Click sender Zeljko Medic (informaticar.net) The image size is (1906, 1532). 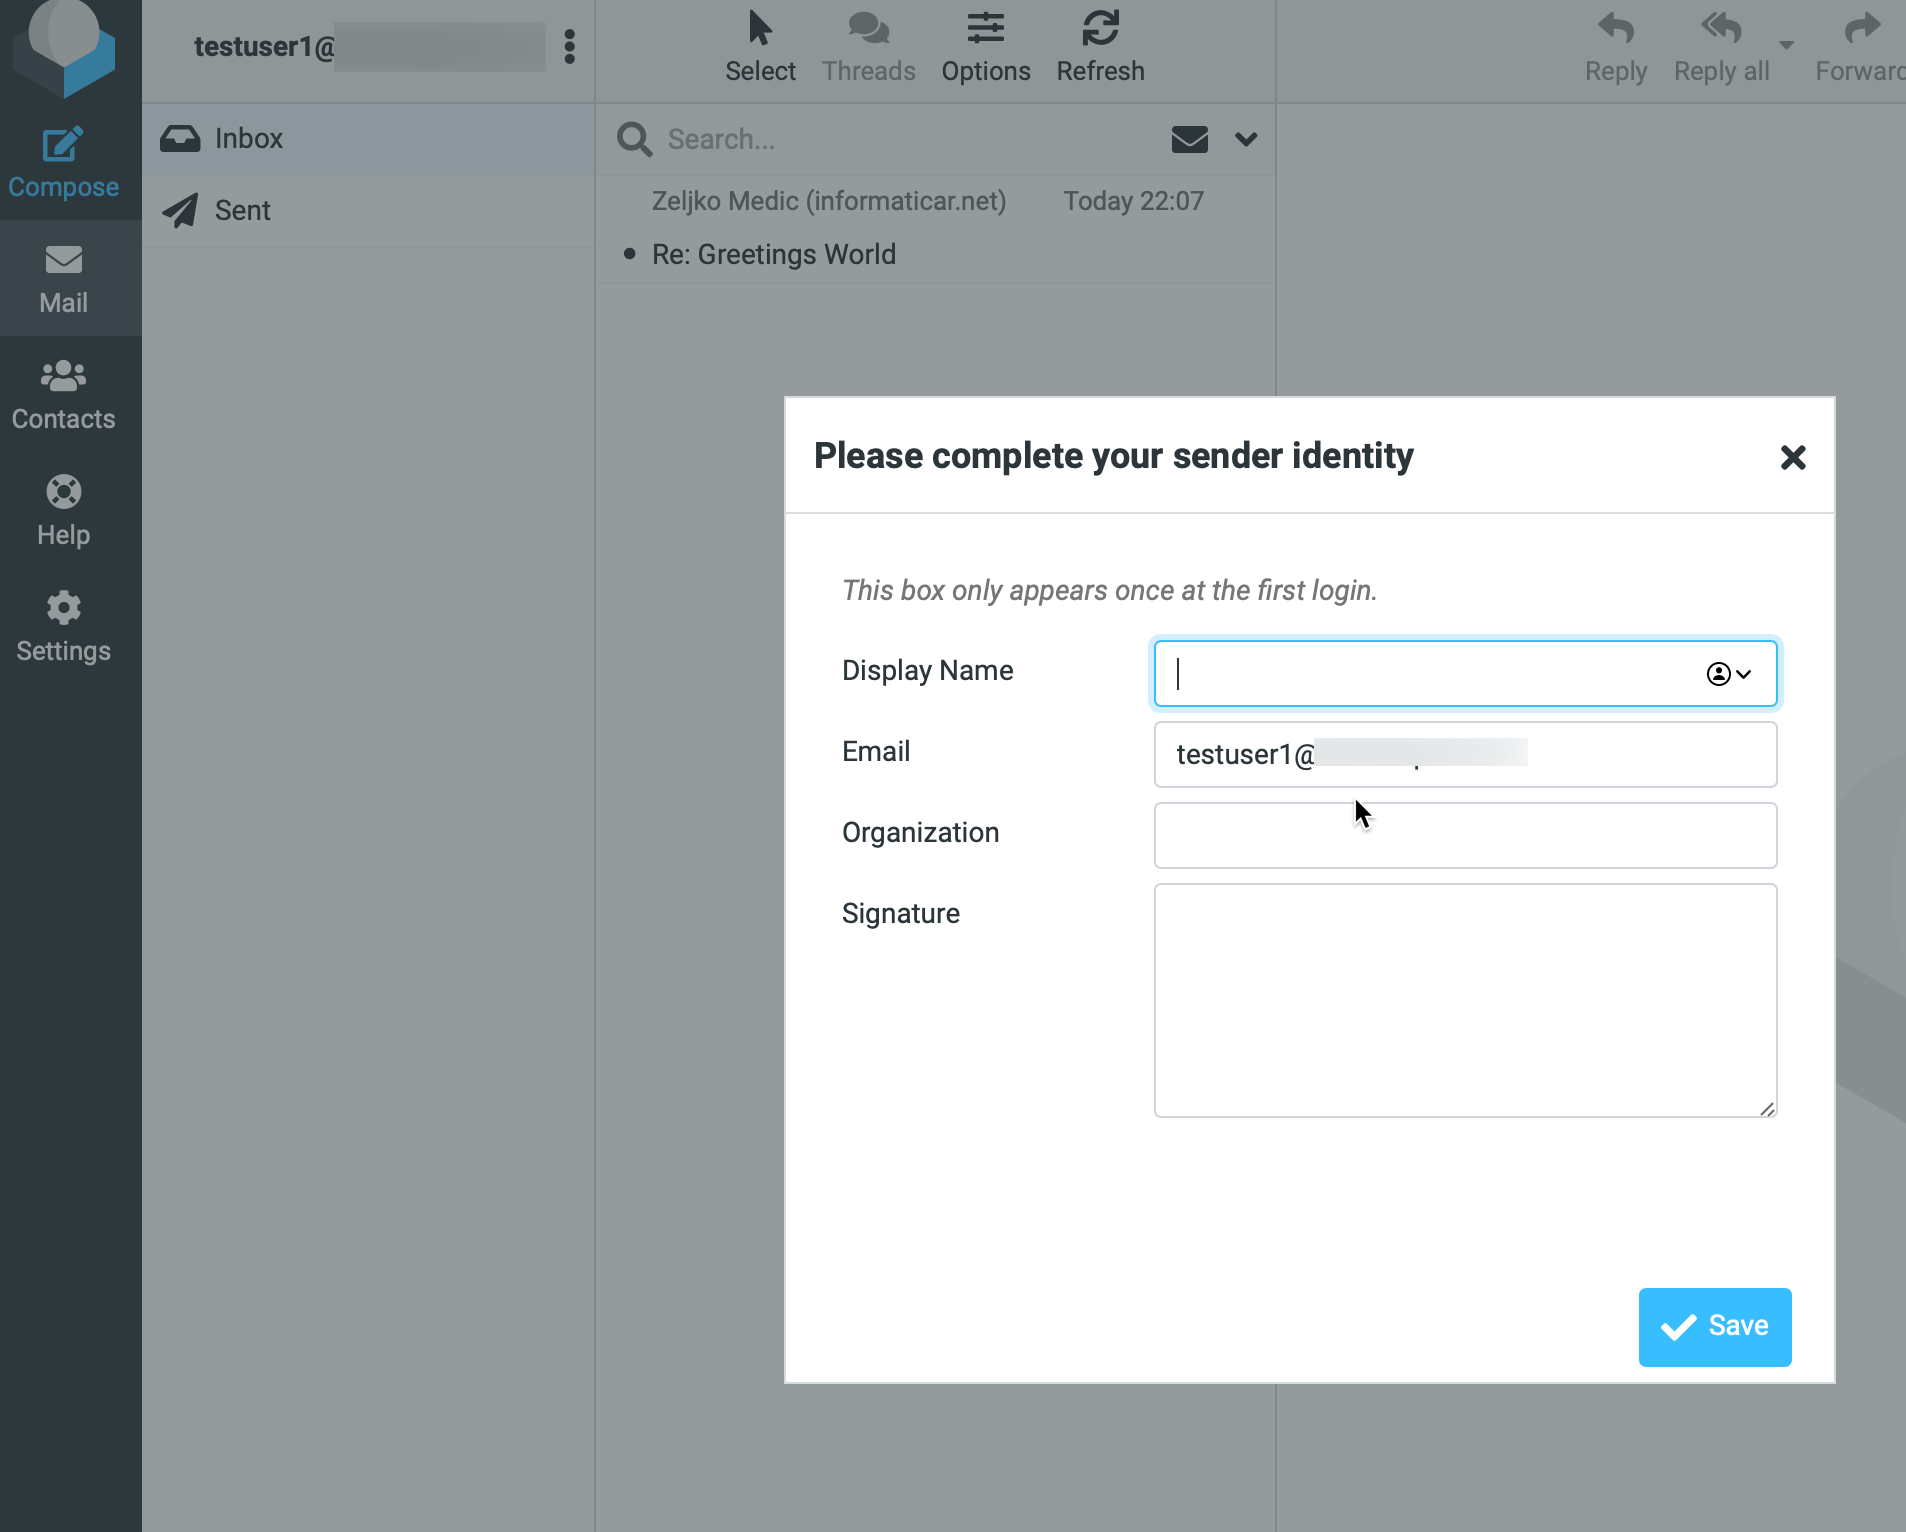click(x=828, y=201)
